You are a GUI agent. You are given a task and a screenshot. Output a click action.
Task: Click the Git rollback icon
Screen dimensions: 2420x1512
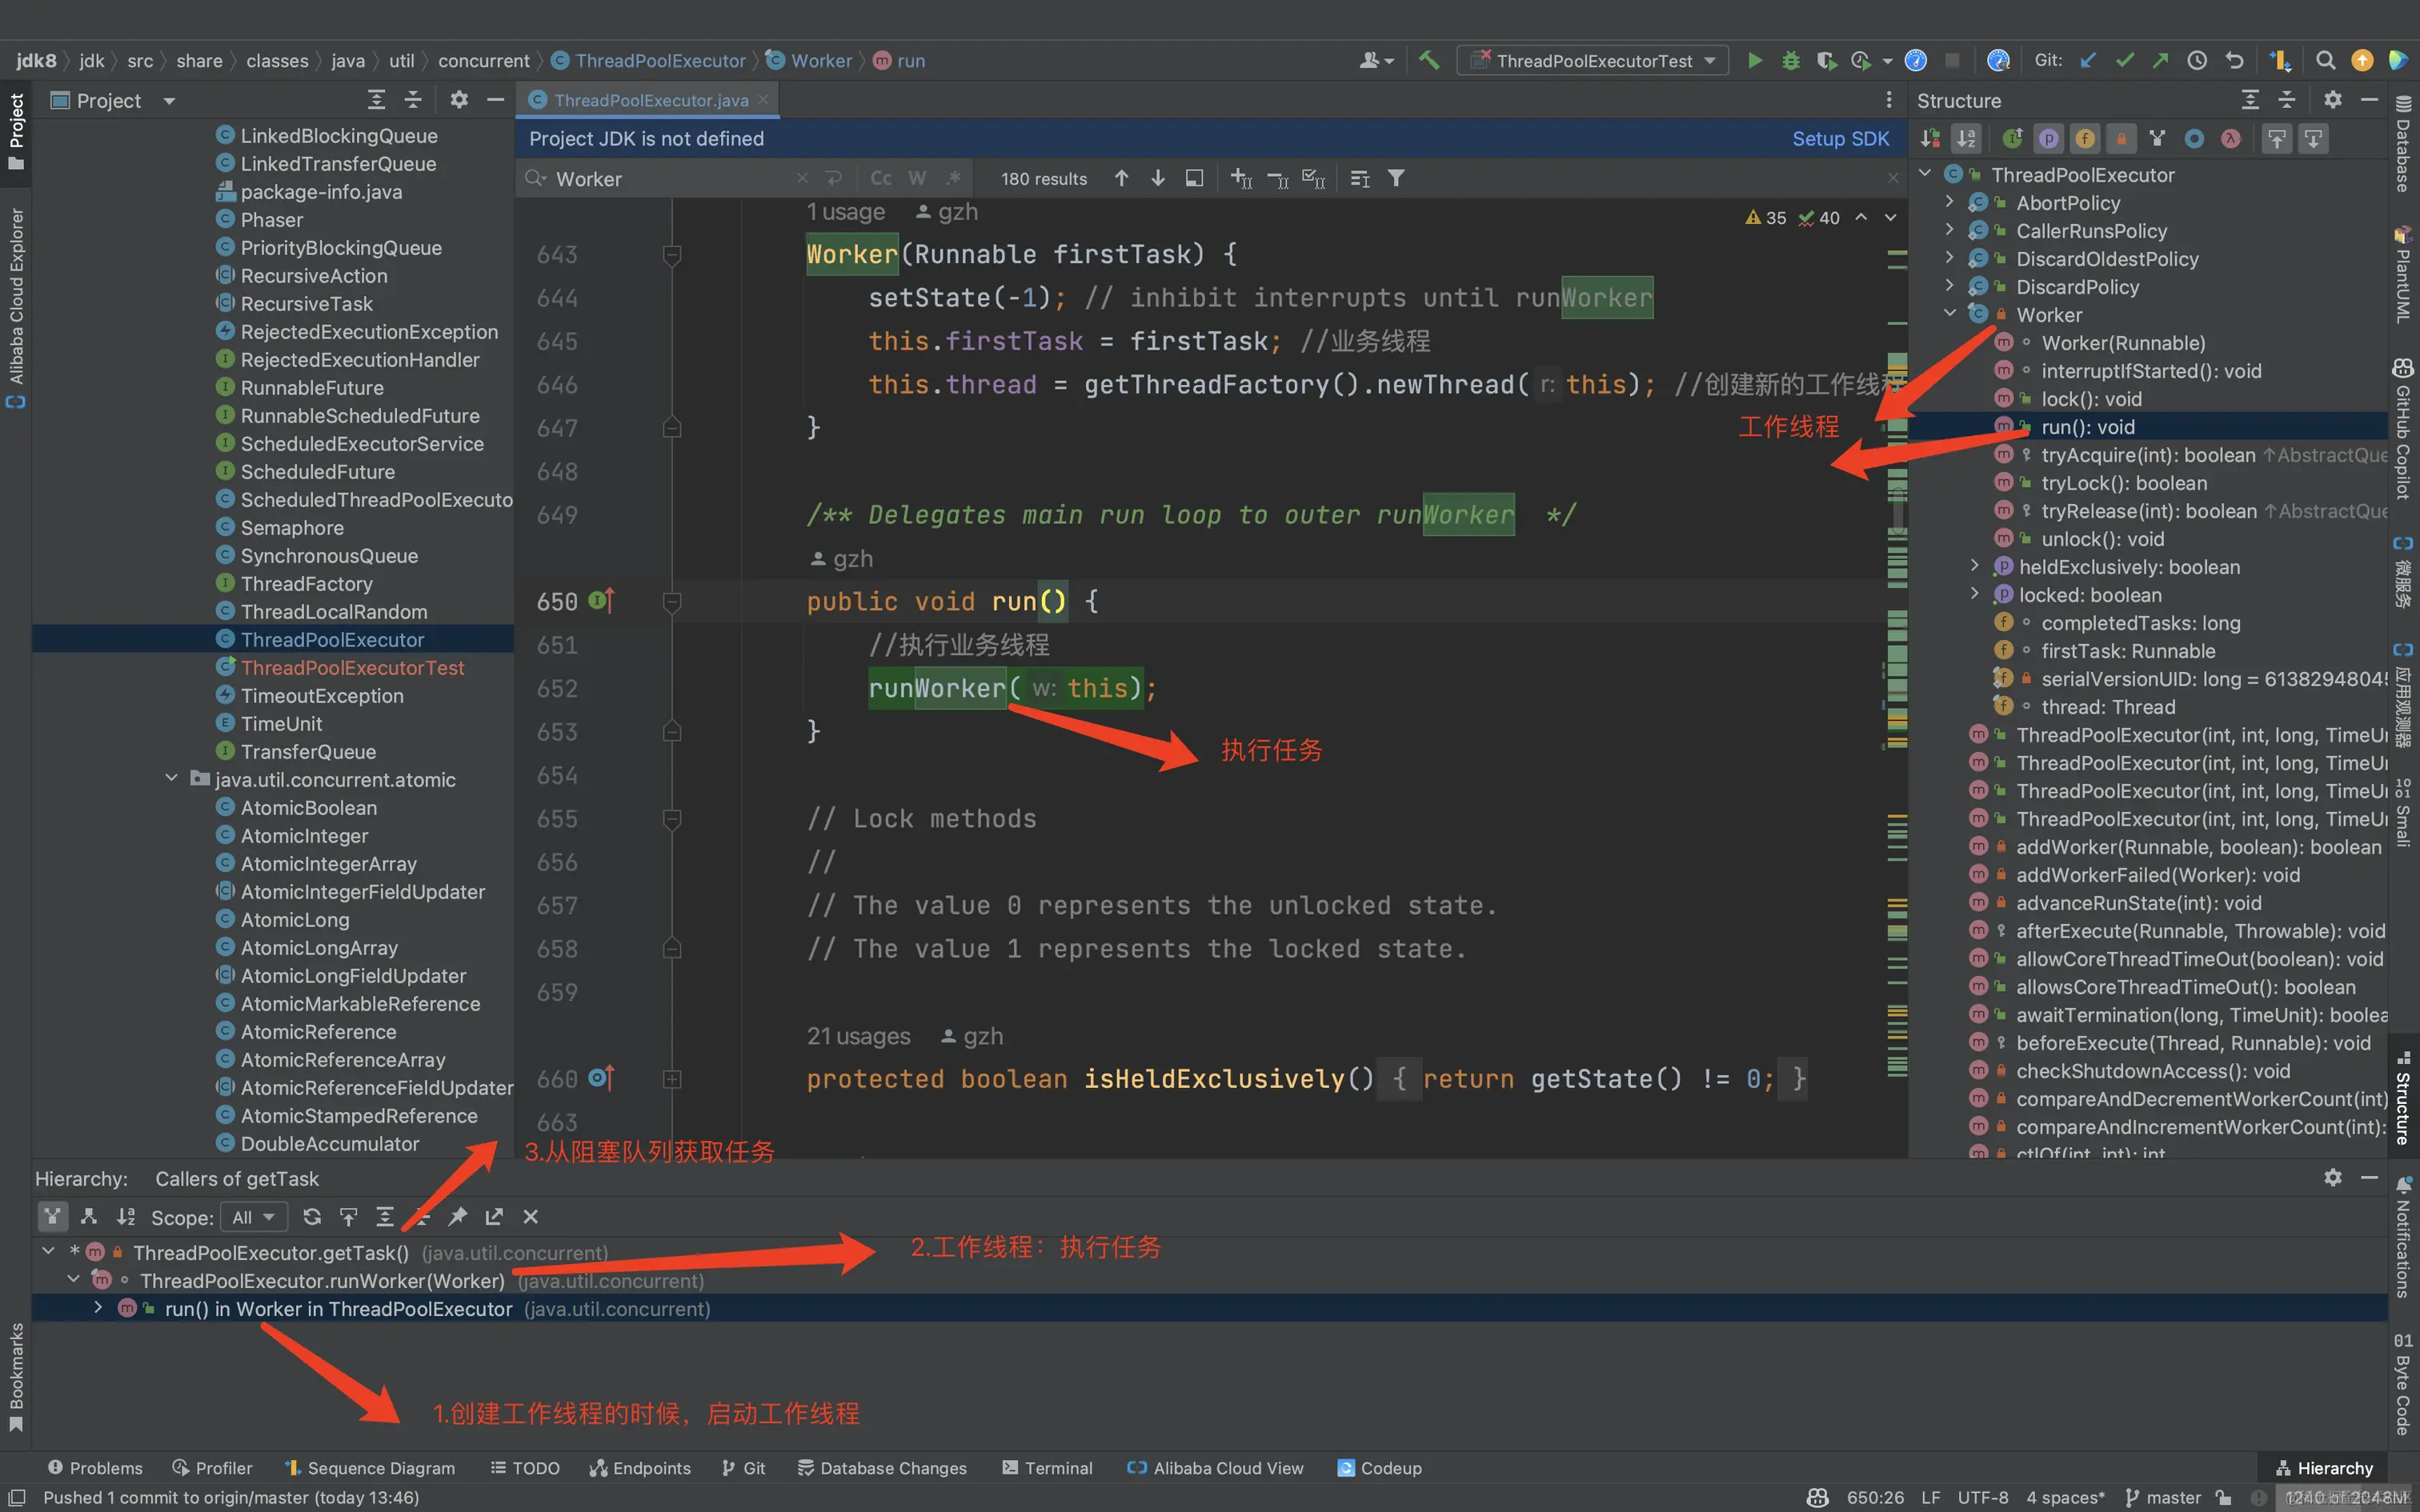[x=2234, y=61]
